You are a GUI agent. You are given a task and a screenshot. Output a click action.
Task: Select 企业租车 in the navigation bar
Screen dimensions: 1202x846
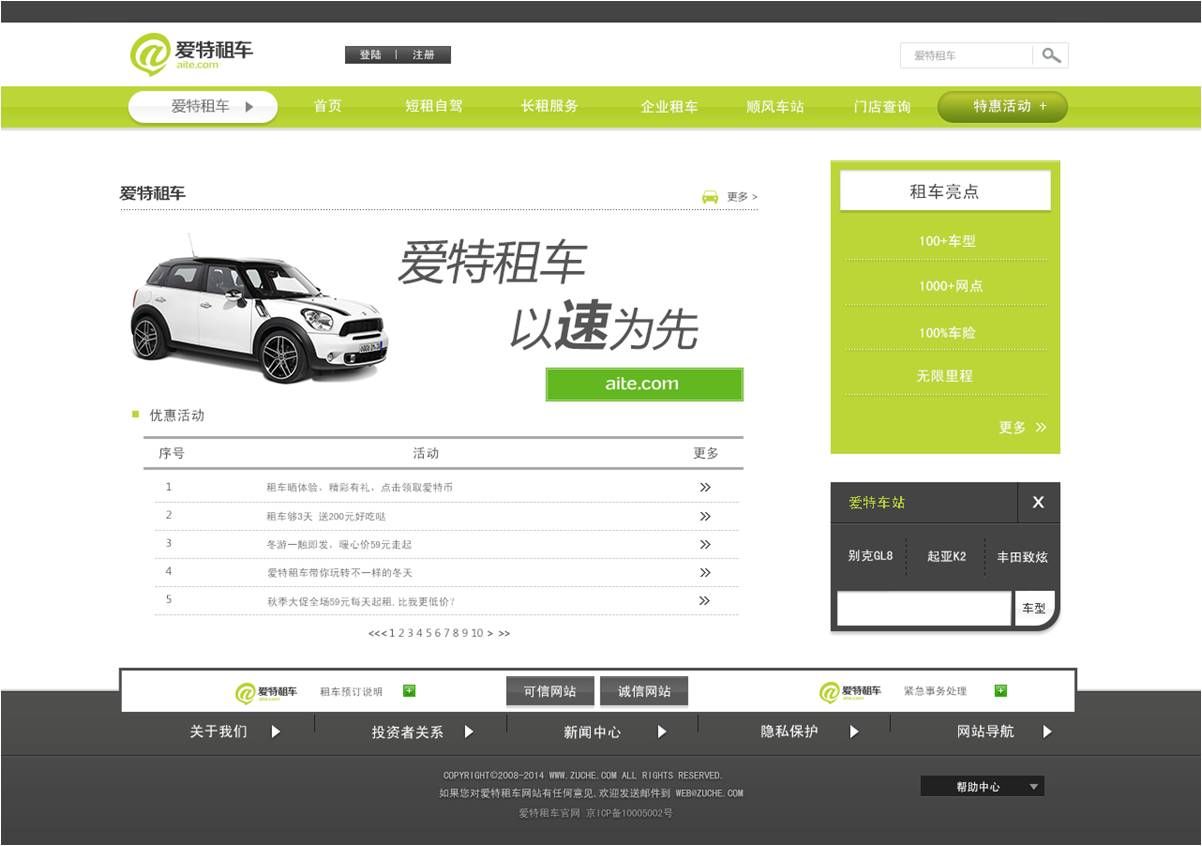tap(669, 107)
